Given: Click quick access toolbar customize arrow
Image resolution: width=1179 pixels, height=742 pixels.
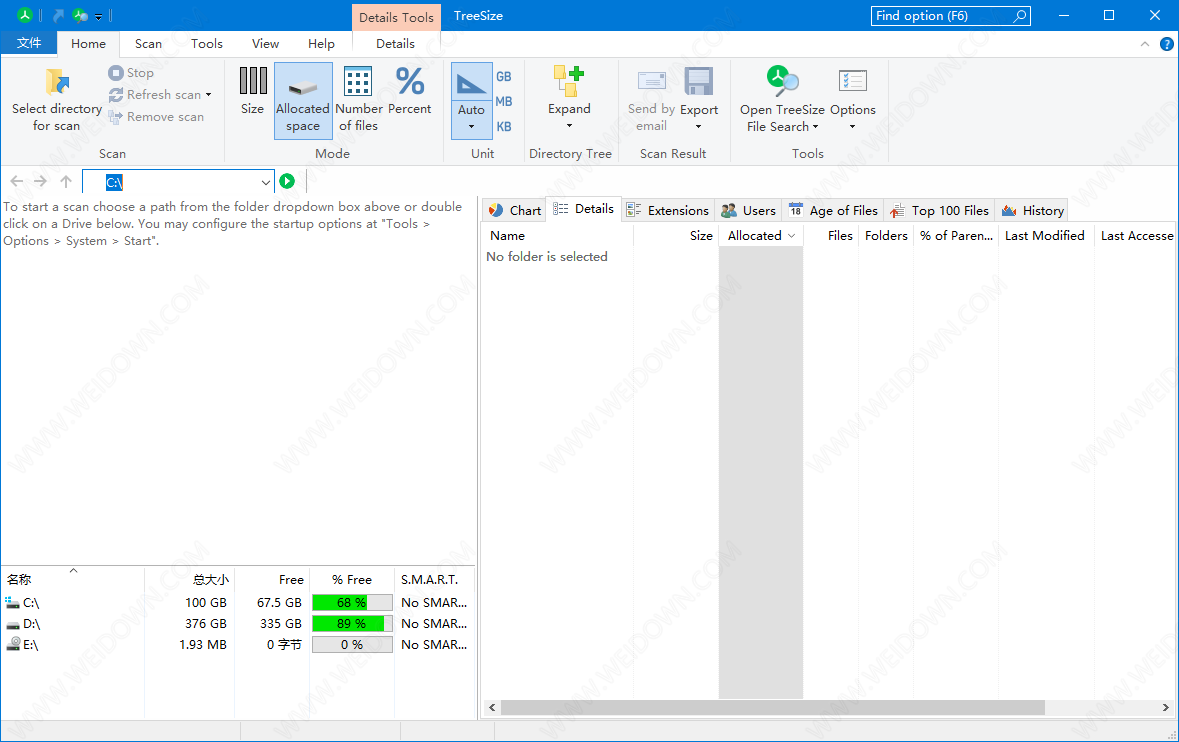Looking at the screenshot, I should point(99,16).
